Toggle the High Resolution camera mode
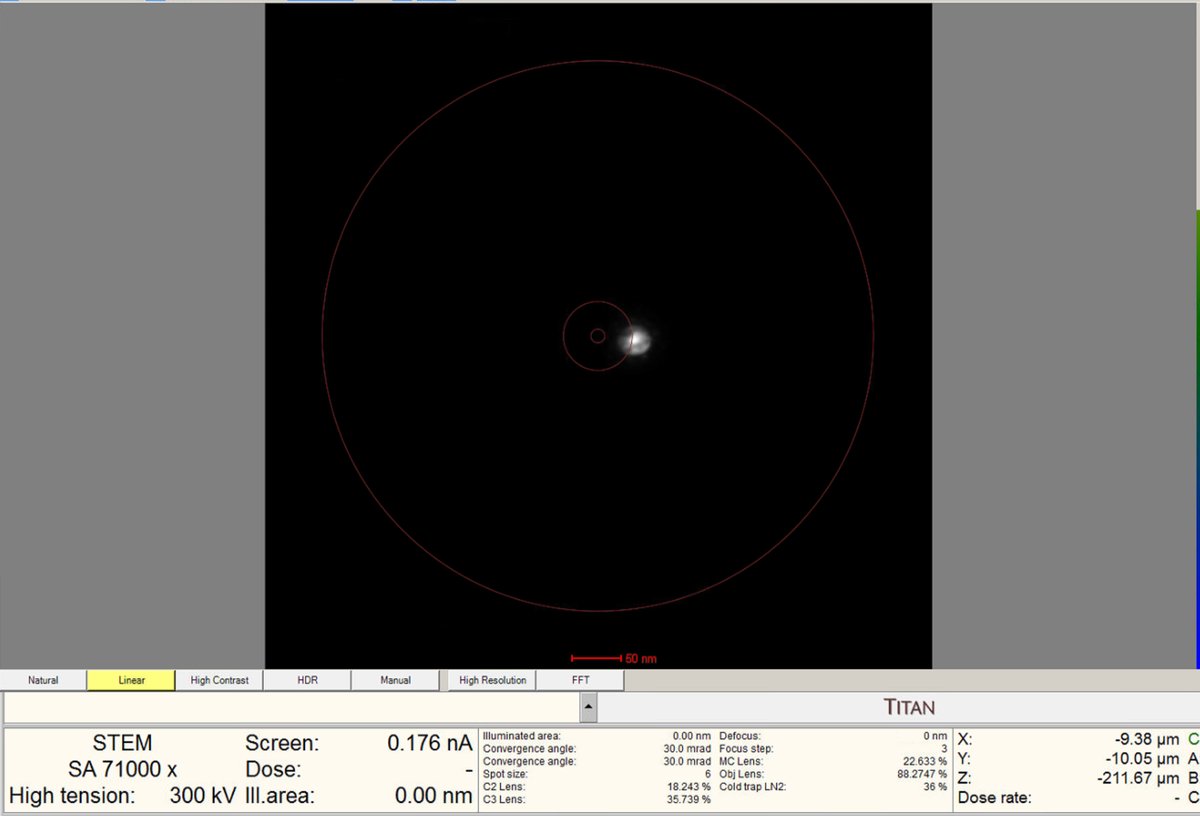Screen dimensions: 1200x816 [491, 679]
